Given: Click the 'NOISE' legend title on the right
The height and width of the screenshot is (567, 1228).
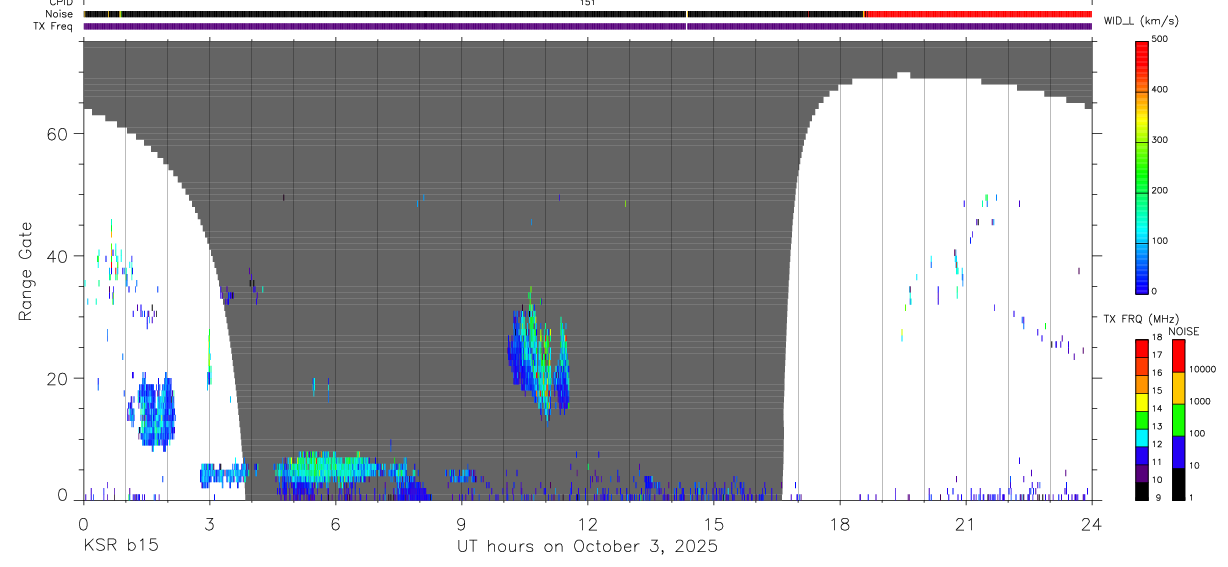Looking at the screenshot, I should [x=1183, y=331].
